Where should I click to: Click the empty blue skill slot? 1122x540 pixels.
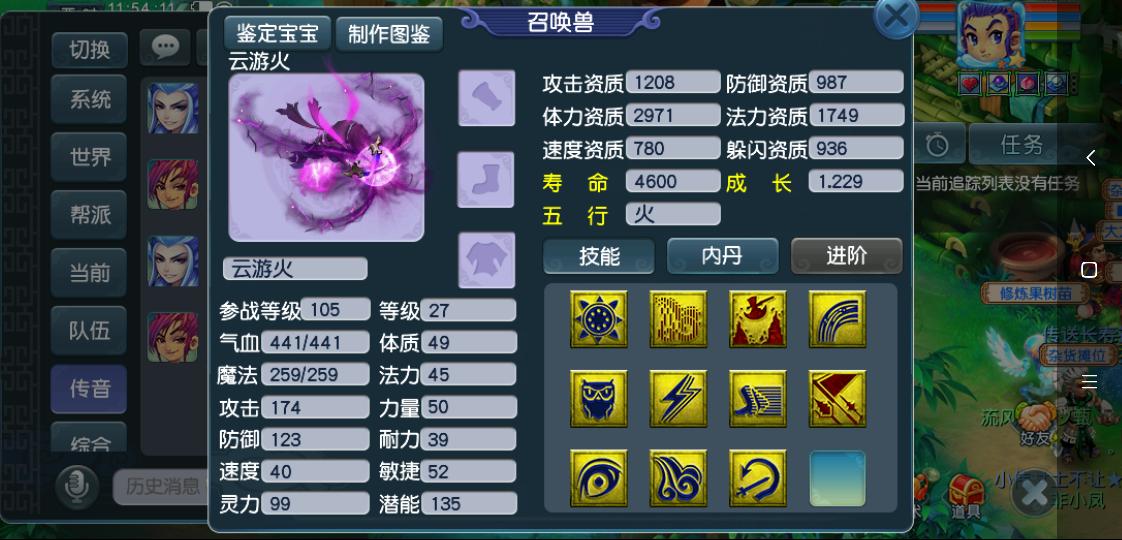837,478
